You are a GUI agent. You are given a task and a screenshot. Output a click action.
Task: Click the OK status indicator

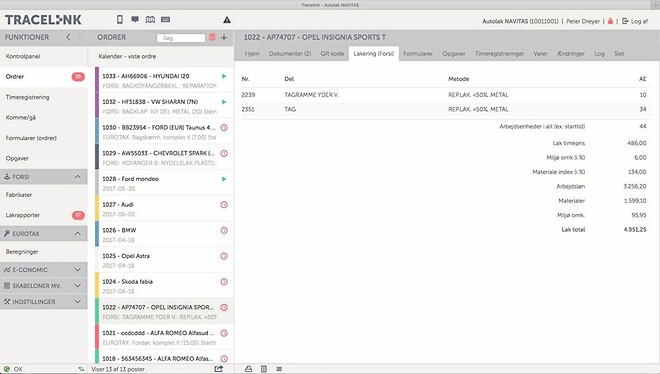click(13, 369)
